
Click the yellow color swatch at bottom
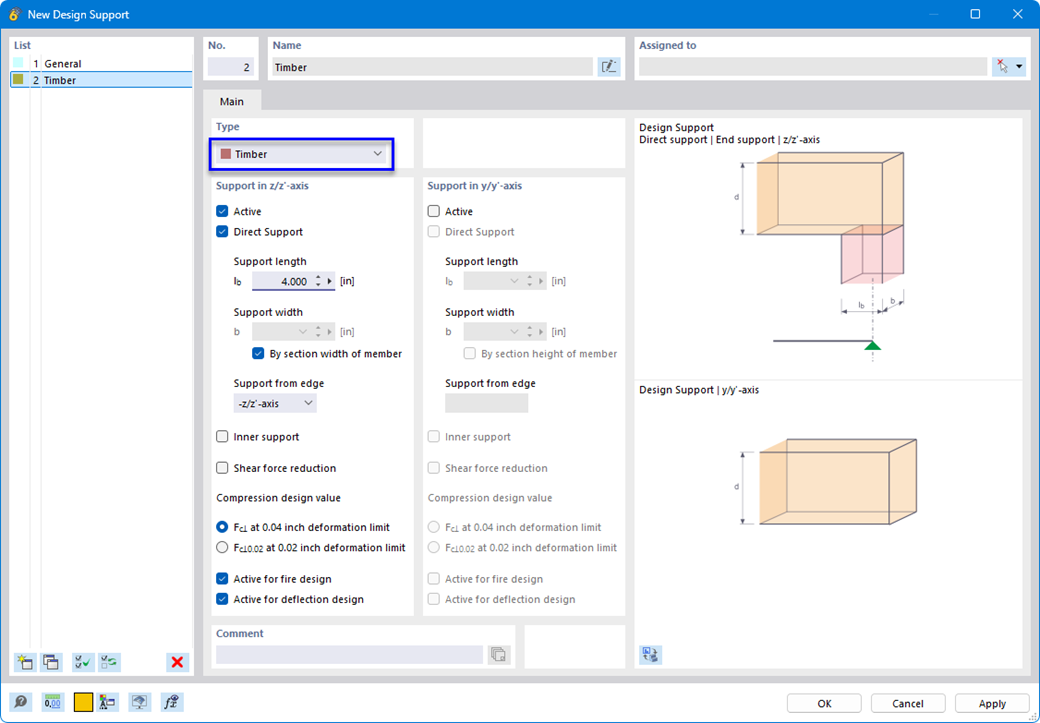pyautogui.click(x=84, y=702)
